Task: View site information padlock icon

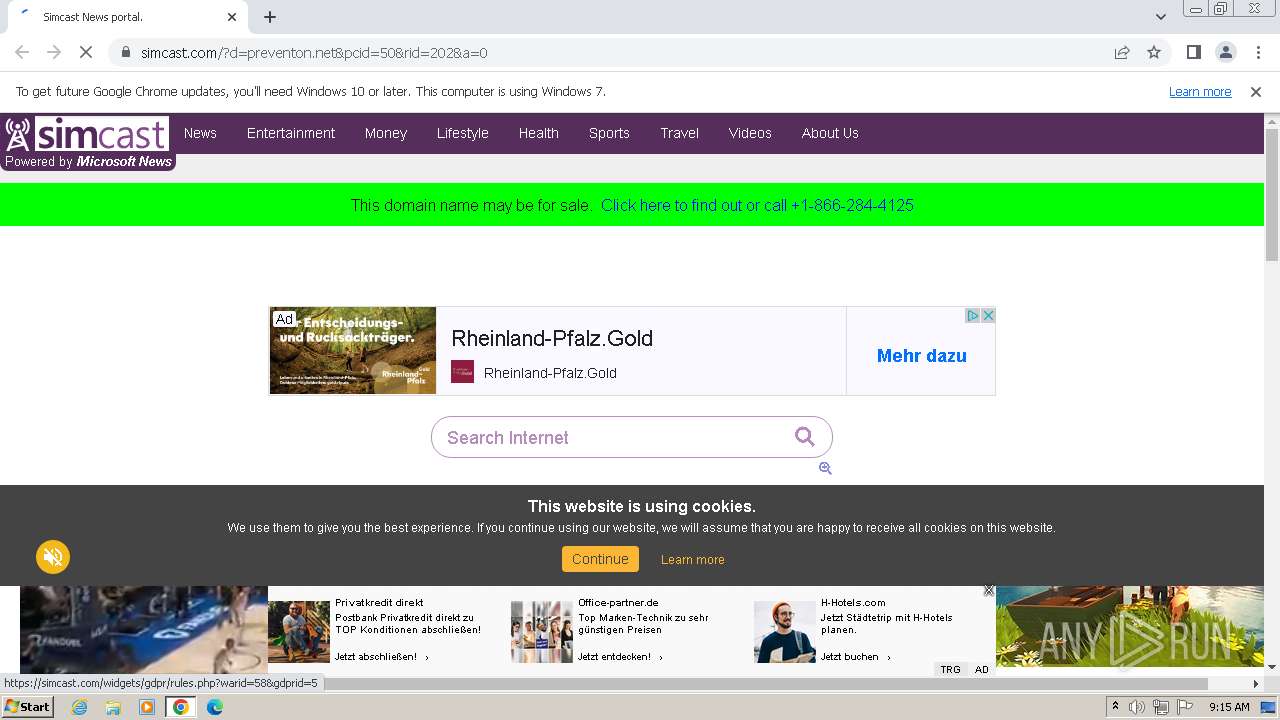Action: point(126,52)
